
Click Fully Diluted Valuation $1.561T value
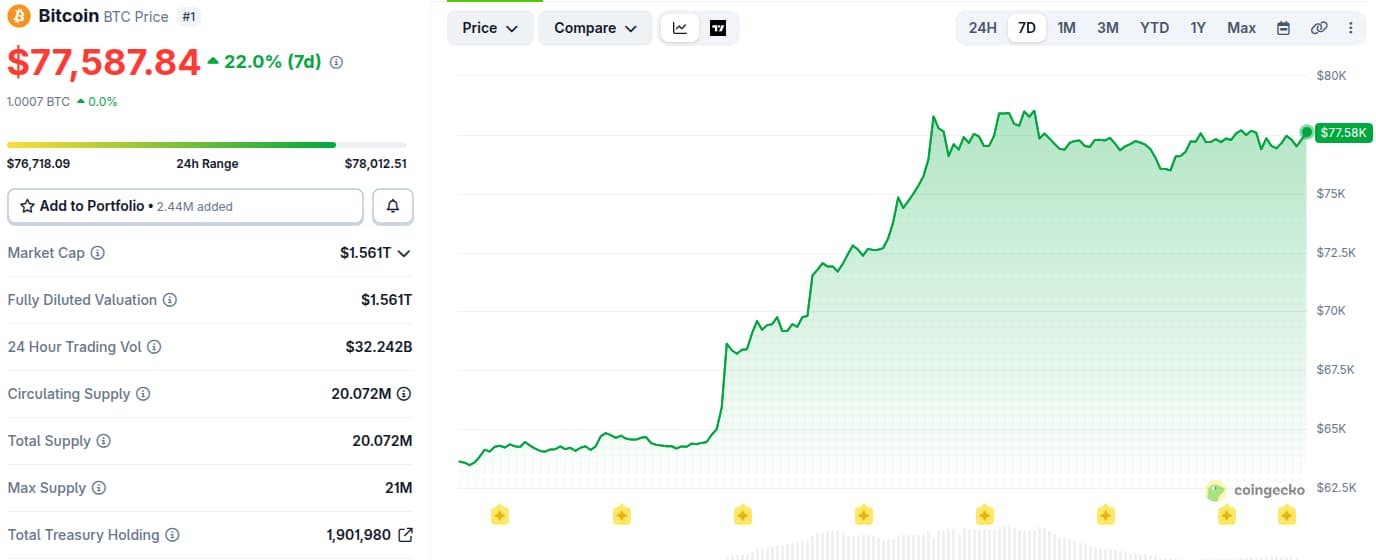[x=386, y=300]
